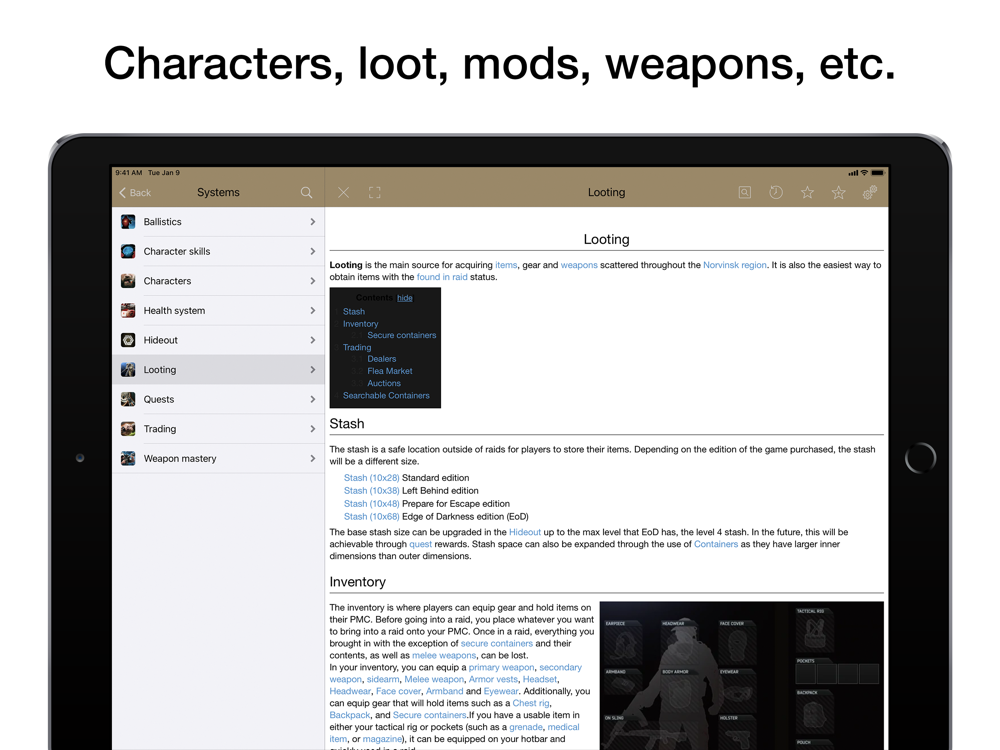
Task: Expand Weapon mastery with its chevron
Action: (x=312, y=459)
